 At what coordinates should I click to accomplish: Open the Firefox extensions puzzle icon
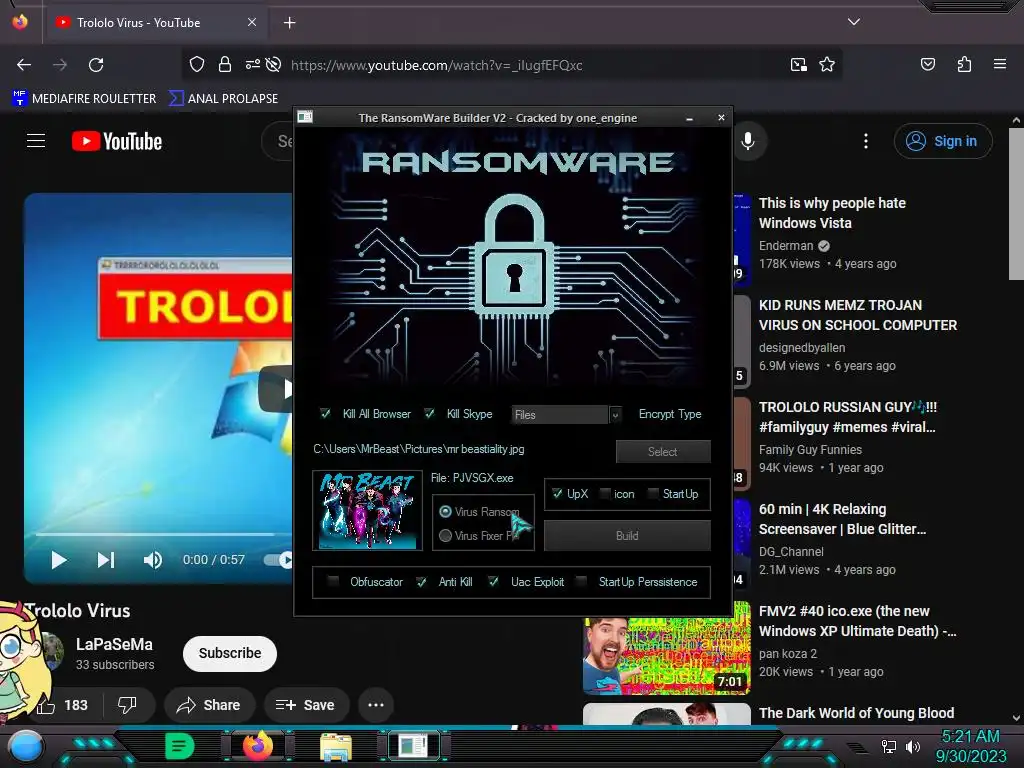(x=964, y=64)
